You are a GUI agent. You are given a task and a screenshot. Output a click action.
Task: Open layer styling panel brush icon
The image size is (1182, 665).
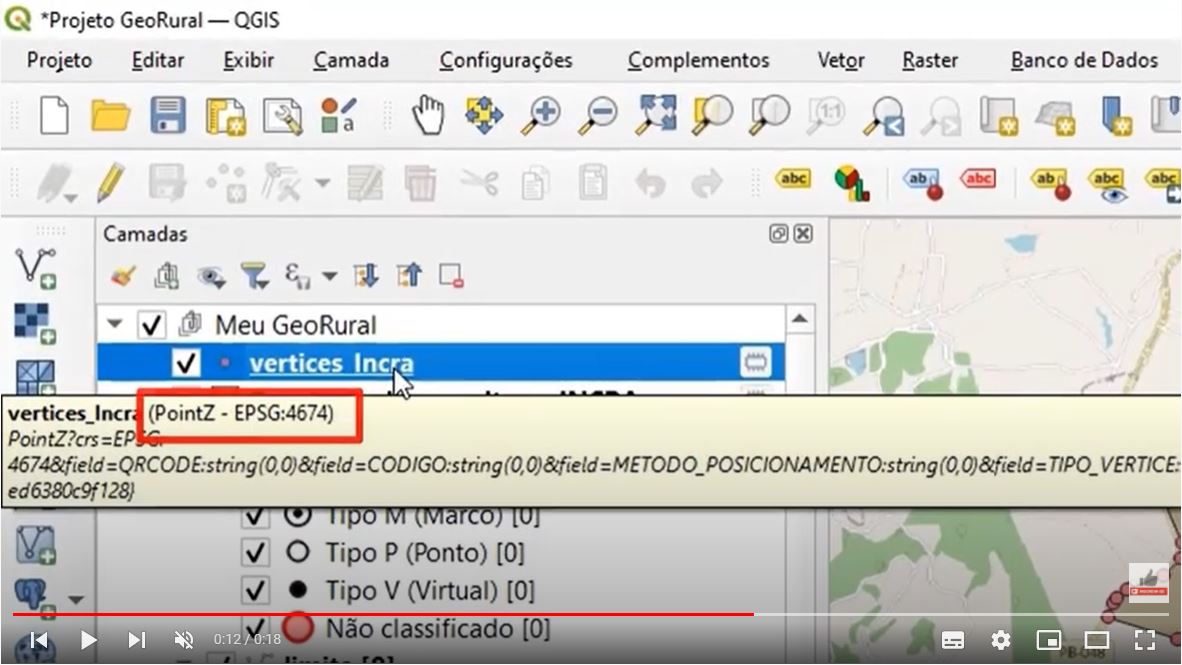pyautogui.click(x=123, y=276)
